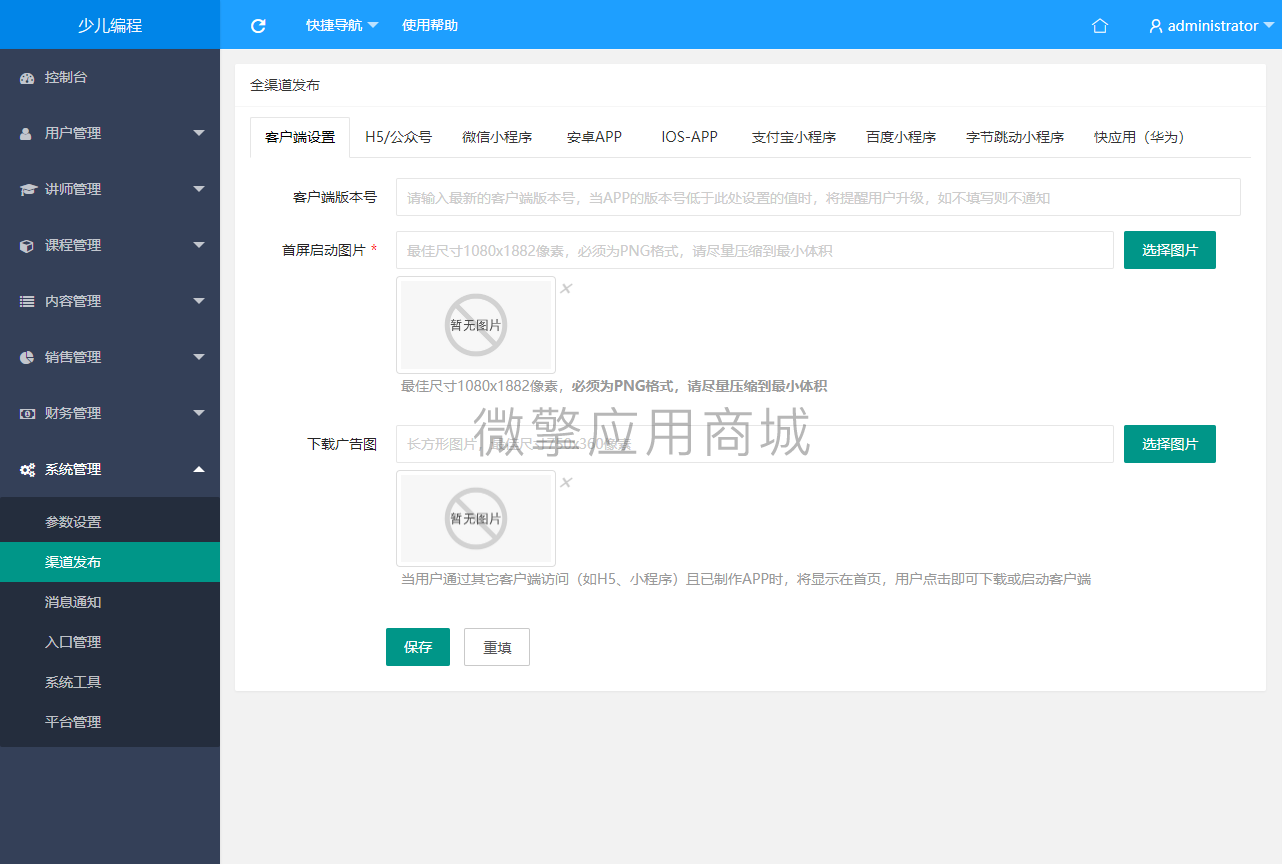
Task: Click the 首屏启动图片 path input field
Action: (755, 250)
